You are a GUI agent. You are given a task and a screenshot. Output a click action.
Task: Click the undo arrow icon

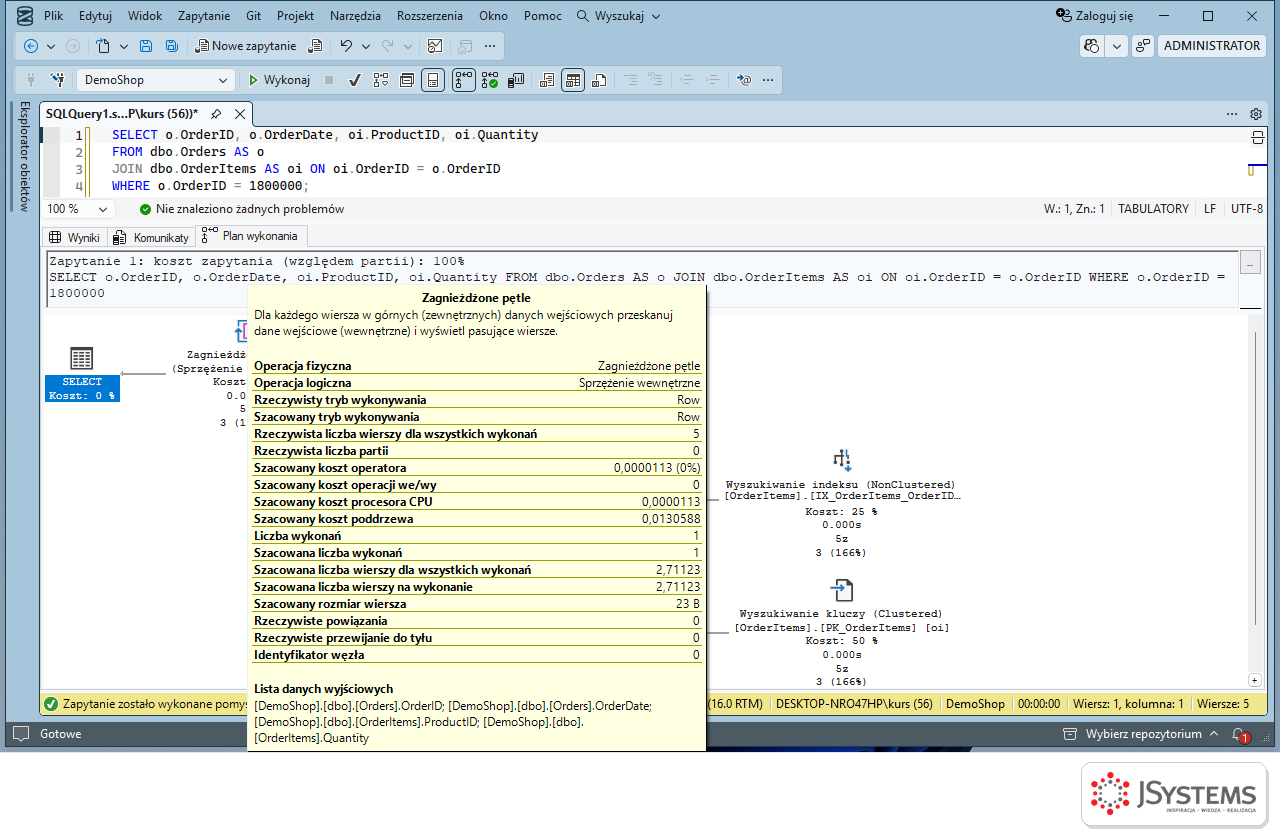click(346, 46)
